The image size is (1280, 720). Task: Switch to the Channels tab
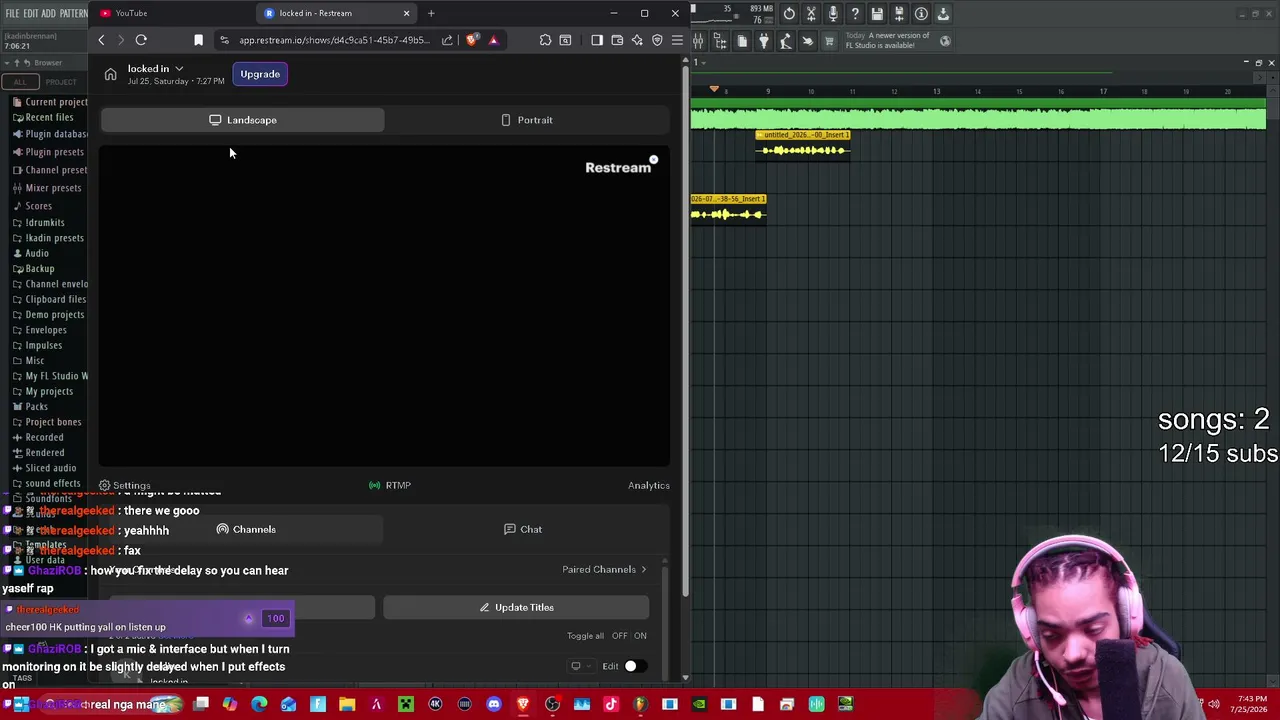(x=246, y=529)
